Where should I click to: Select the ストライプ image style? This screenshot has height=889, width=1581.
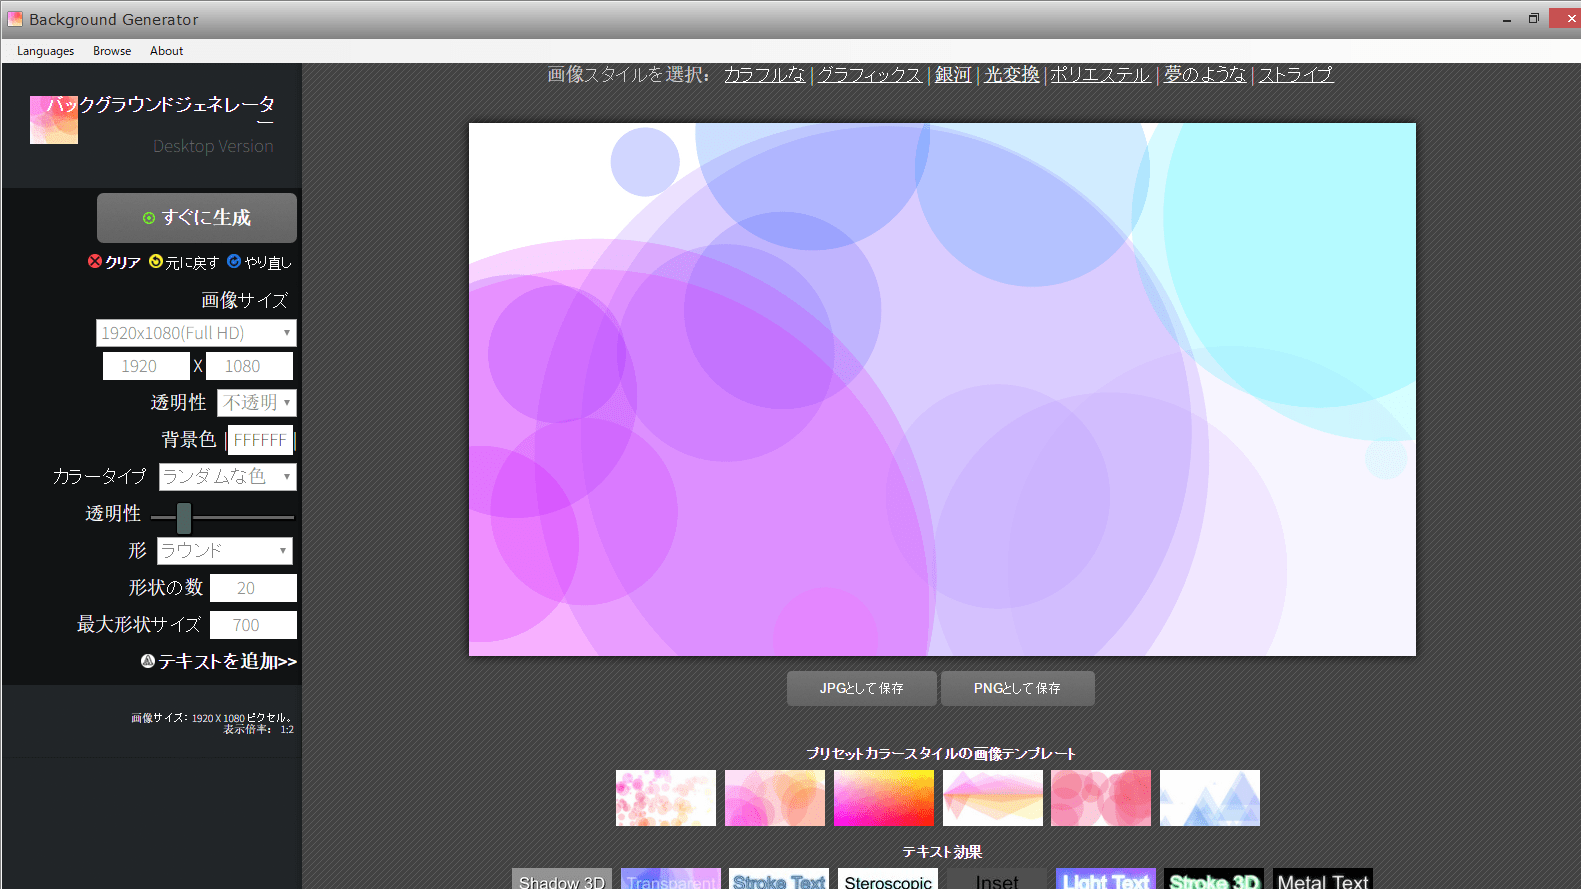click(x=1296, y=74)
